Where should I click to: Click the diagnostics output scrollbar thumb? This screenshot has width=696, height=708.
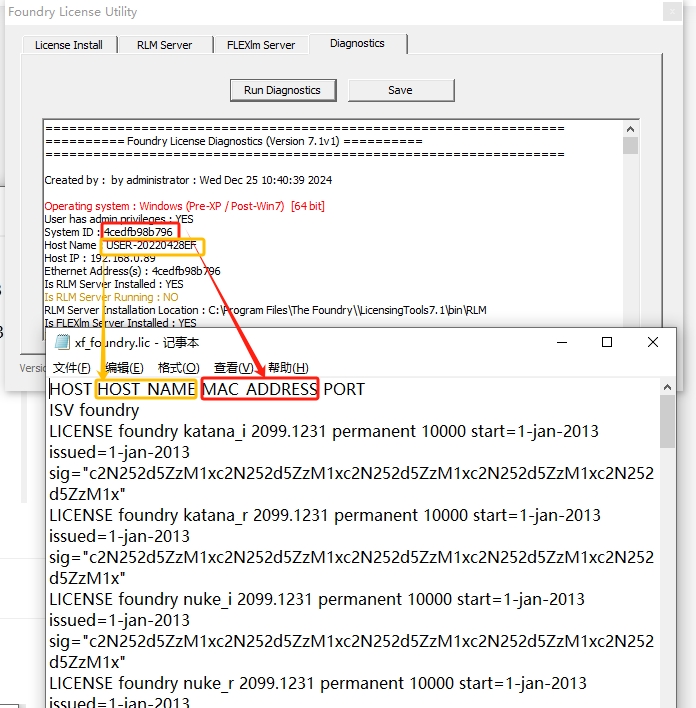point(631,145)
